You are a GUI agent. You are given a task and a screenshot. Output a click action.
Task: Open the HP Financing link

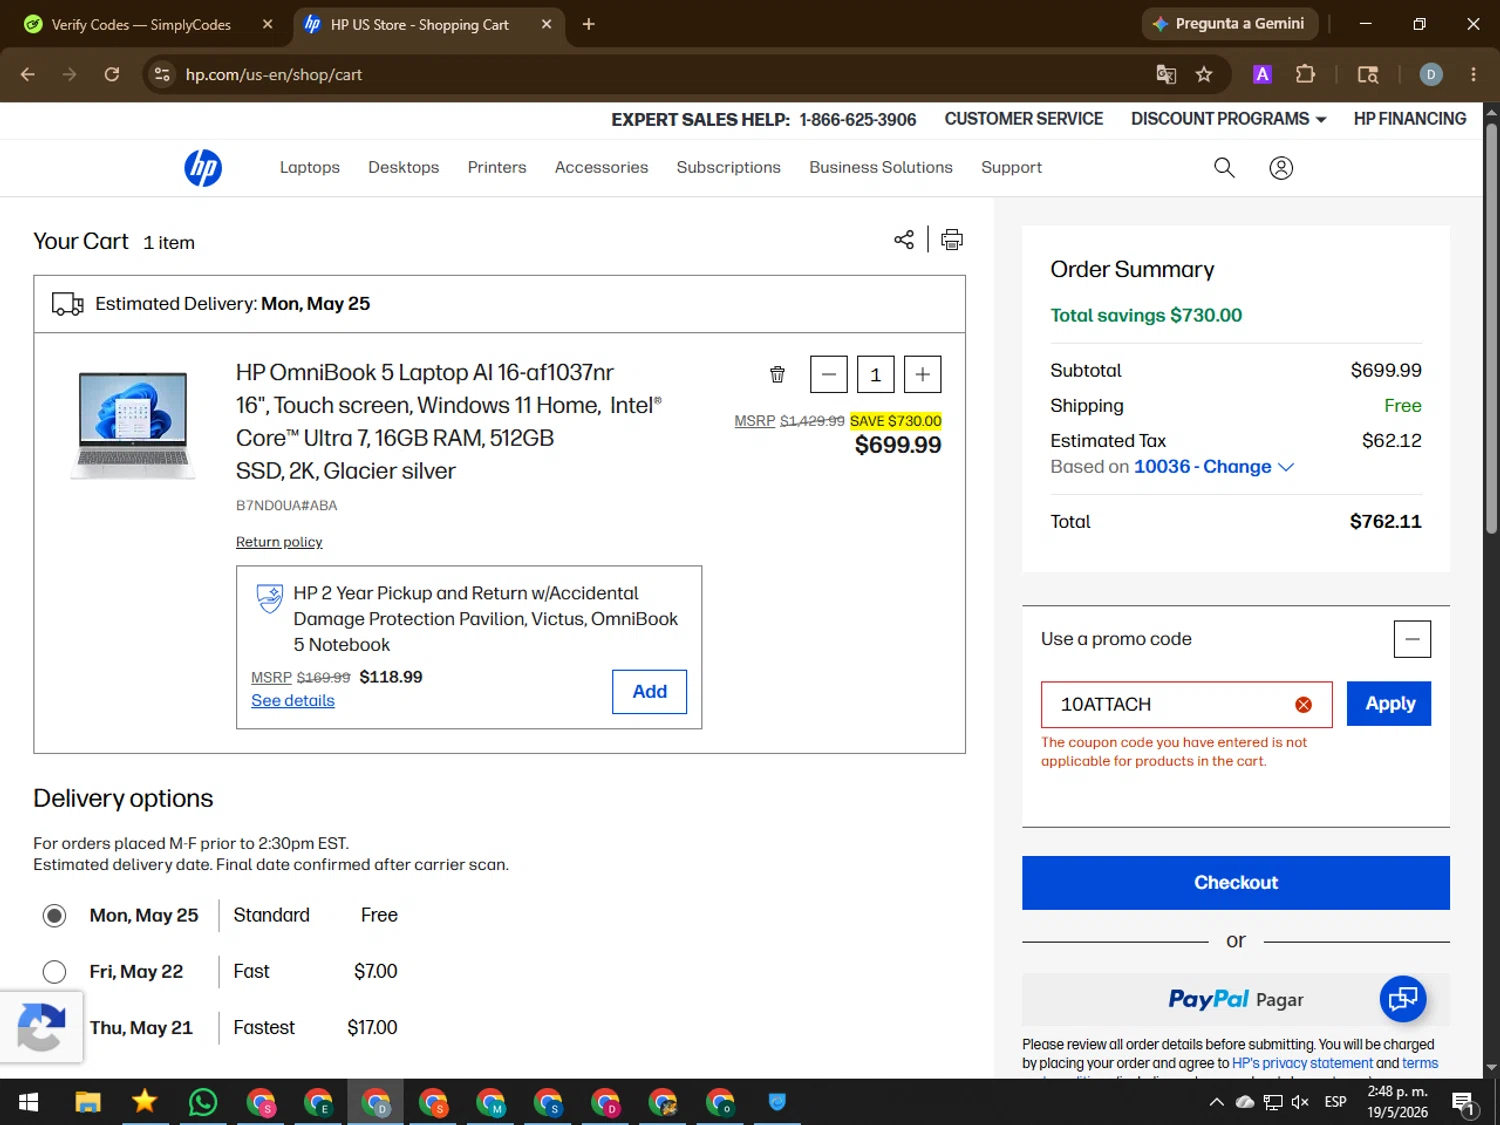click(x=1410, y=119)
